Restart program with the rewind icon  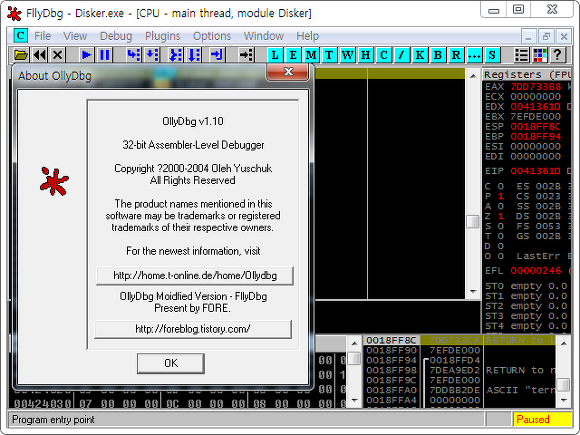(40, 55)
